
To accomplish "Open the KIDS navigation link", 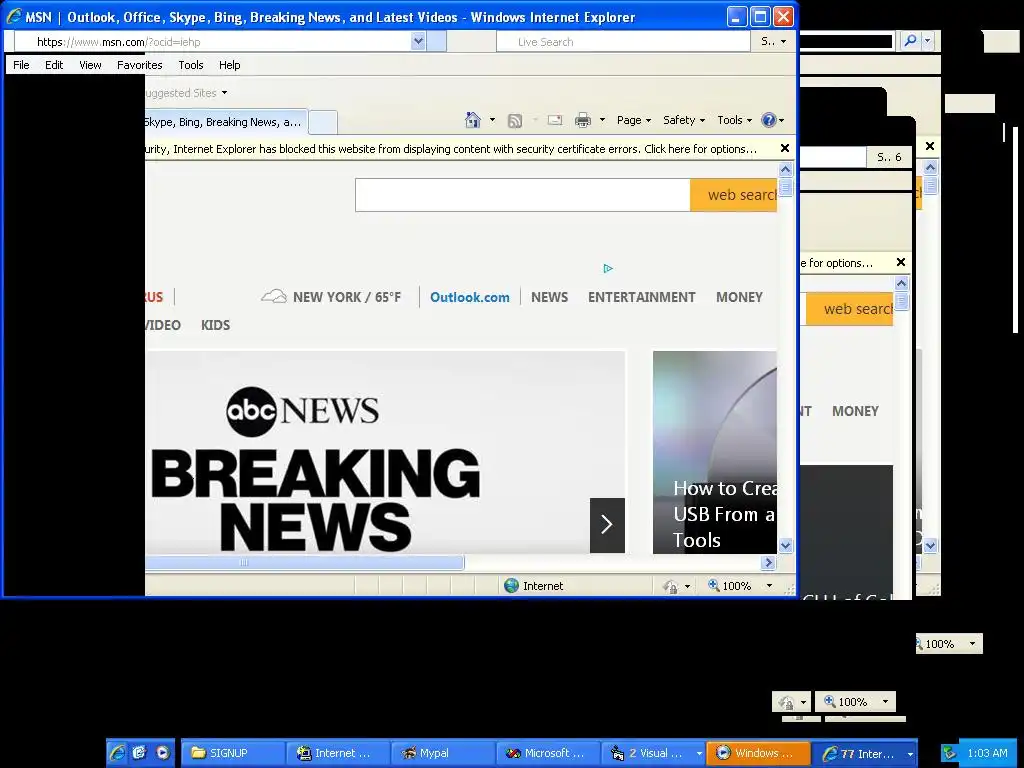I will tap(216, 325).
